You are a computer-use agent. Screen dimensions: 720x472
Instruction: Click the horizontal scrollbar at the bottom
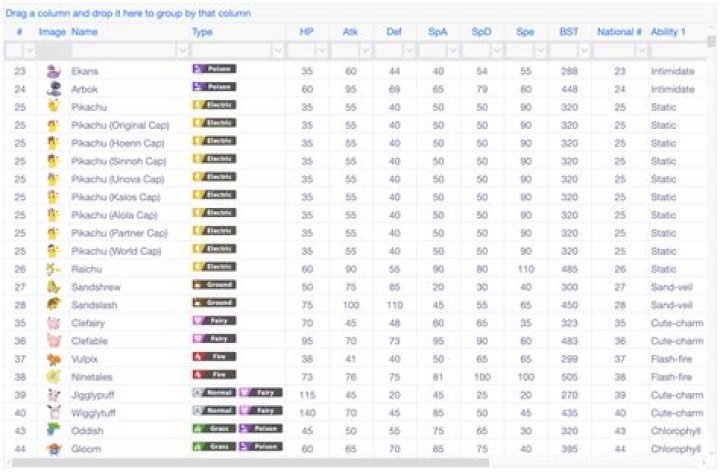(250, 462)
